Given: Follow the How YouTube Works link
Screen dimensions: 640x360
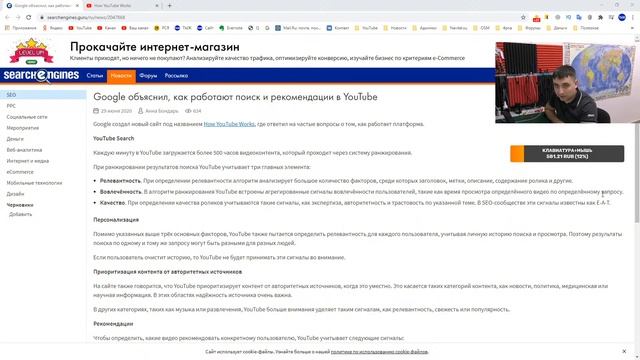Looking at the screenshot, I should 229,124.
